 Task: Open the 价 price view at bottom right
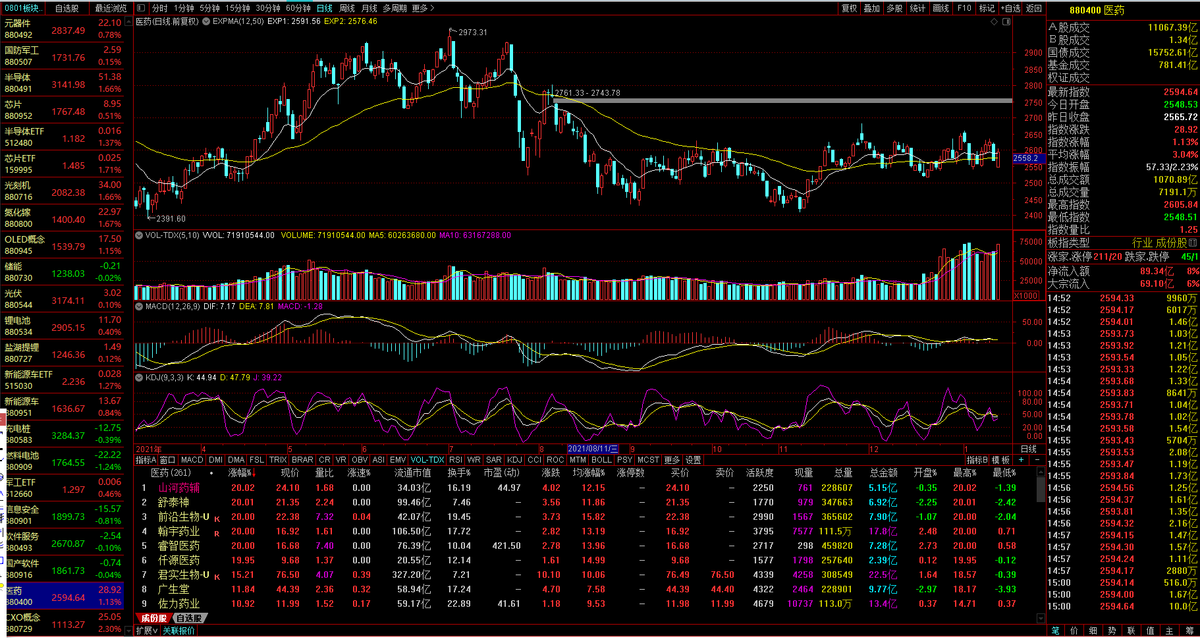[1076, 631]
